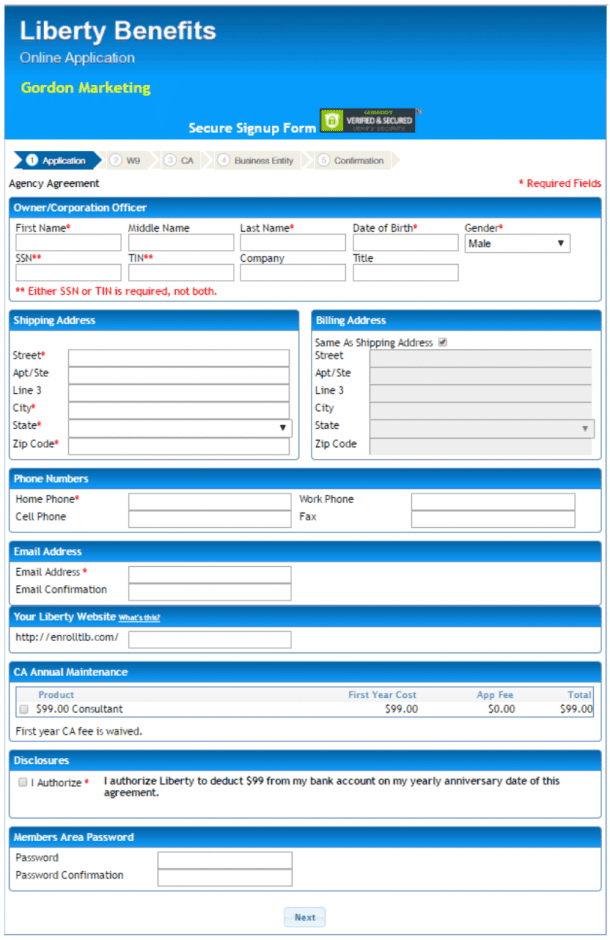Enable the I Authorize checkbox
The height and width of the screenshot is (940, 610).
[x=22, y=782]
